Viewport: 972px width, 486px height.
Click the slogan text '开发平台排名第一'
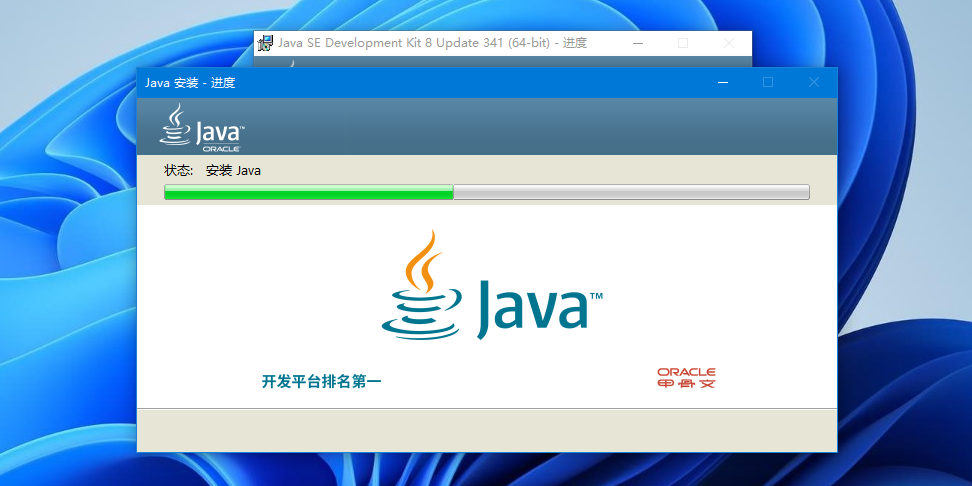(x=321, y=382)
